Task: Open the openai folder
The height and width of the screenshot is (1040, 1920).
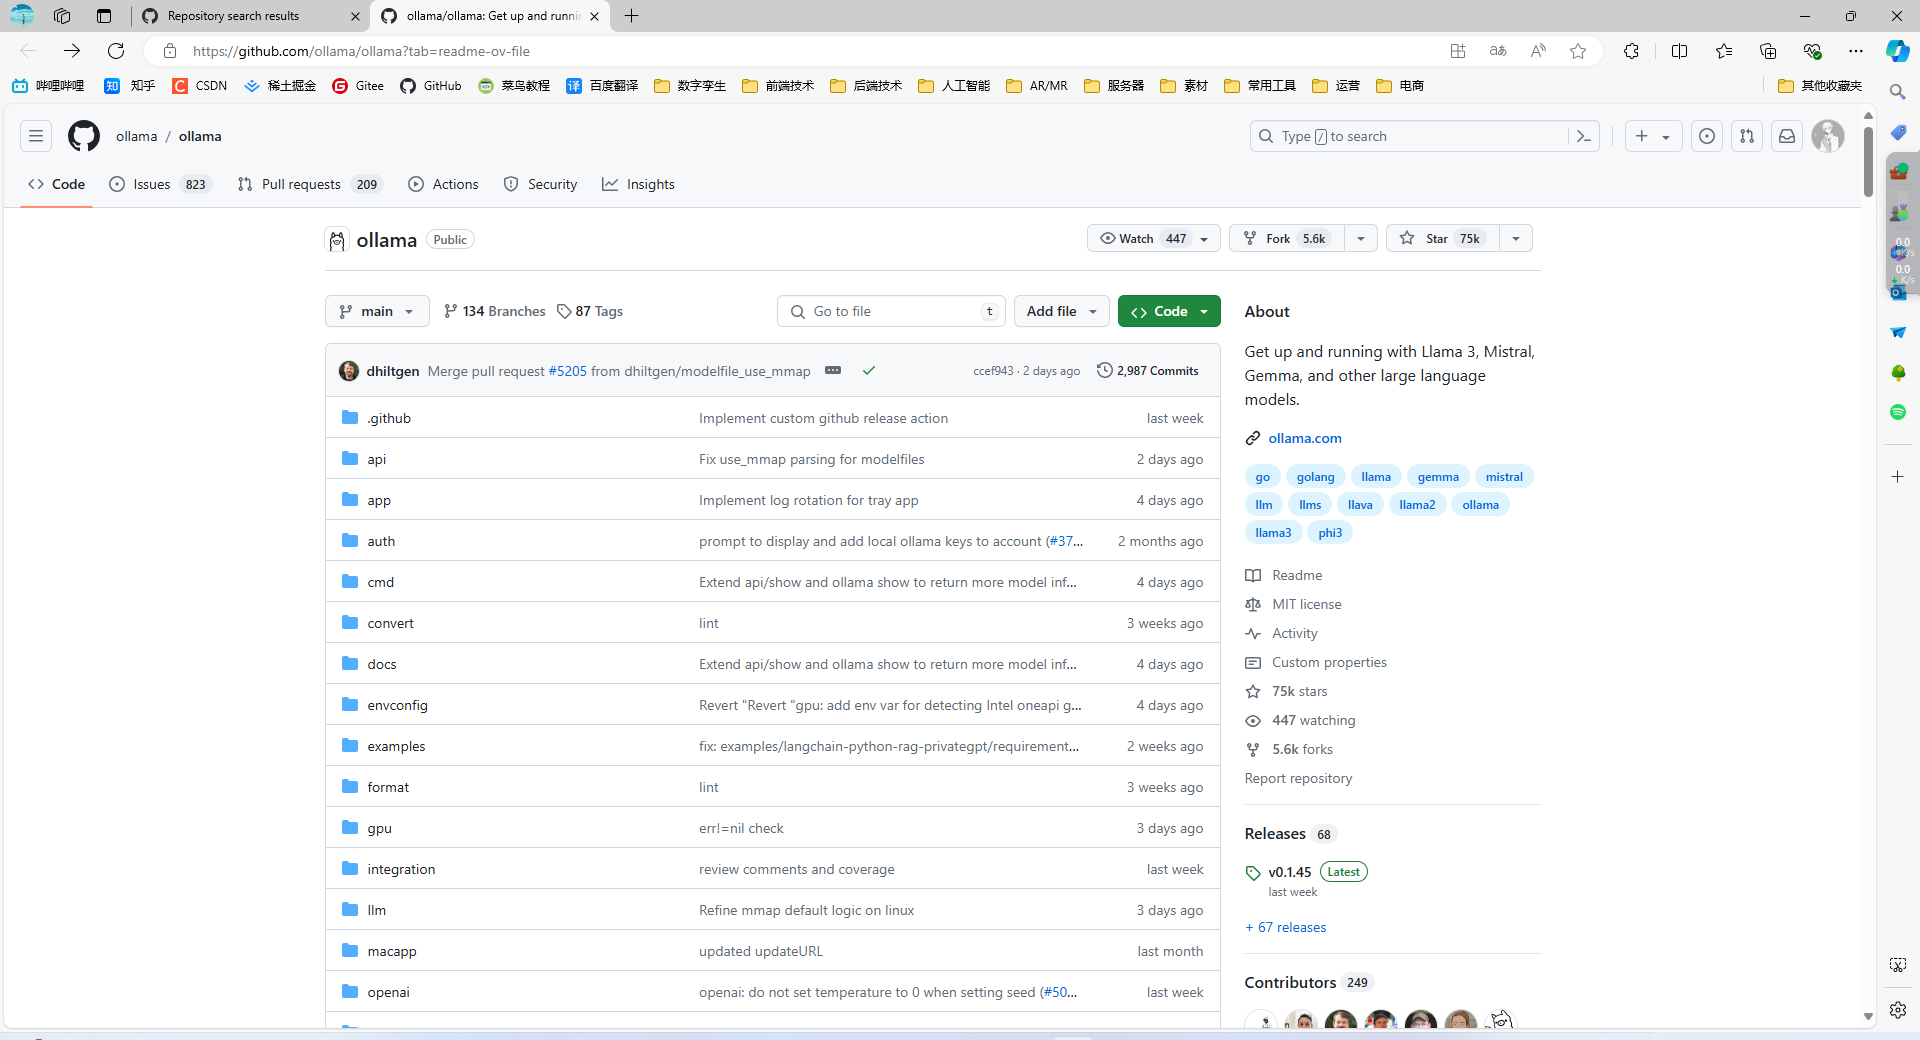Action: [388, 992]
